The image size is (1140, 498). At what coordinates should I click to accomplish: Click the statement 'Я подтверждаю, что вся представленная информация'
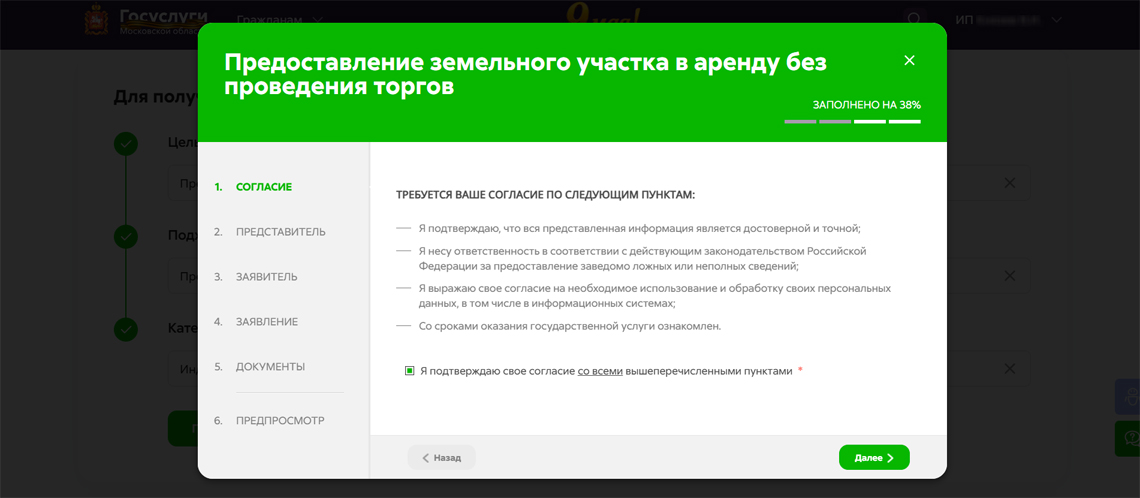[x=640, y=228]
